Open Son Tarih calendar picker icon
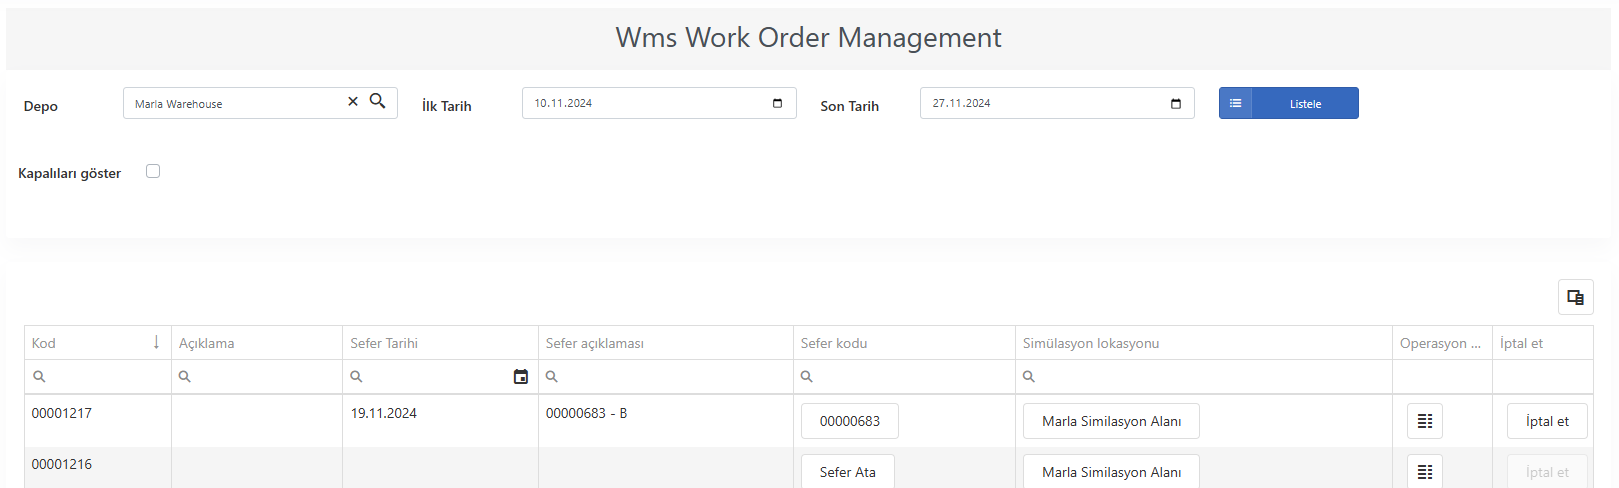 pos(1176,103)
